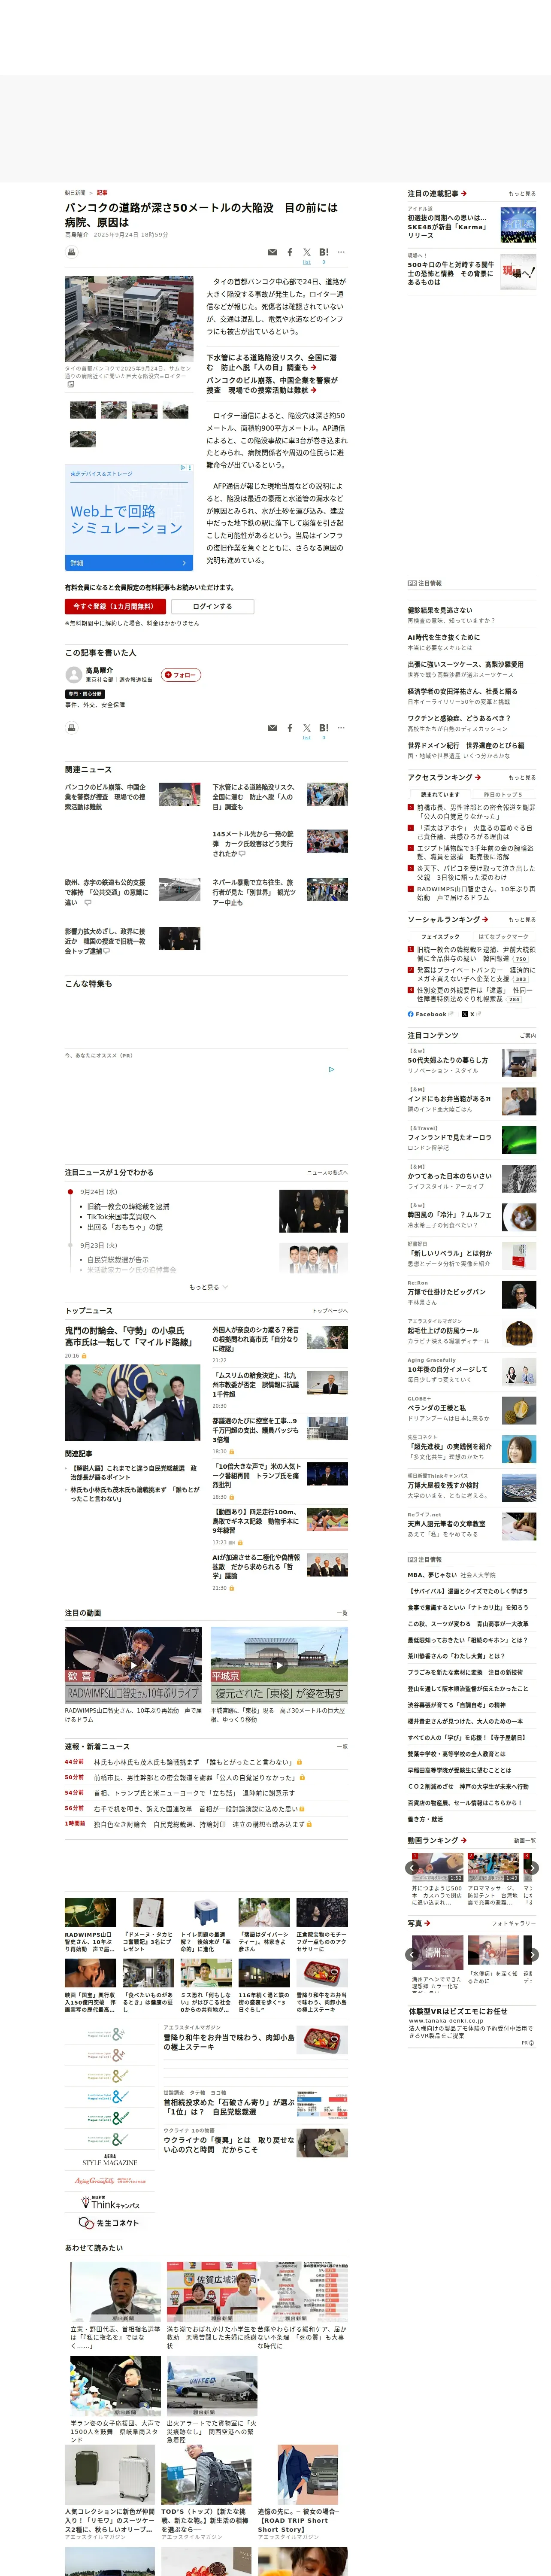551x2576 pixels.
Task: Click フォロー button for the author
Action: click(x=181, y=675)
